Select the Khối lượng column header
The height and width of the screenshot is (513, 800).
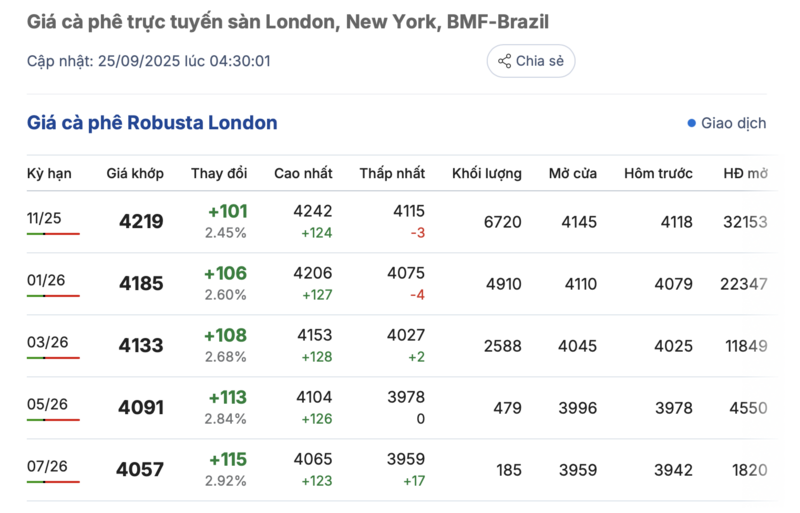486,173
